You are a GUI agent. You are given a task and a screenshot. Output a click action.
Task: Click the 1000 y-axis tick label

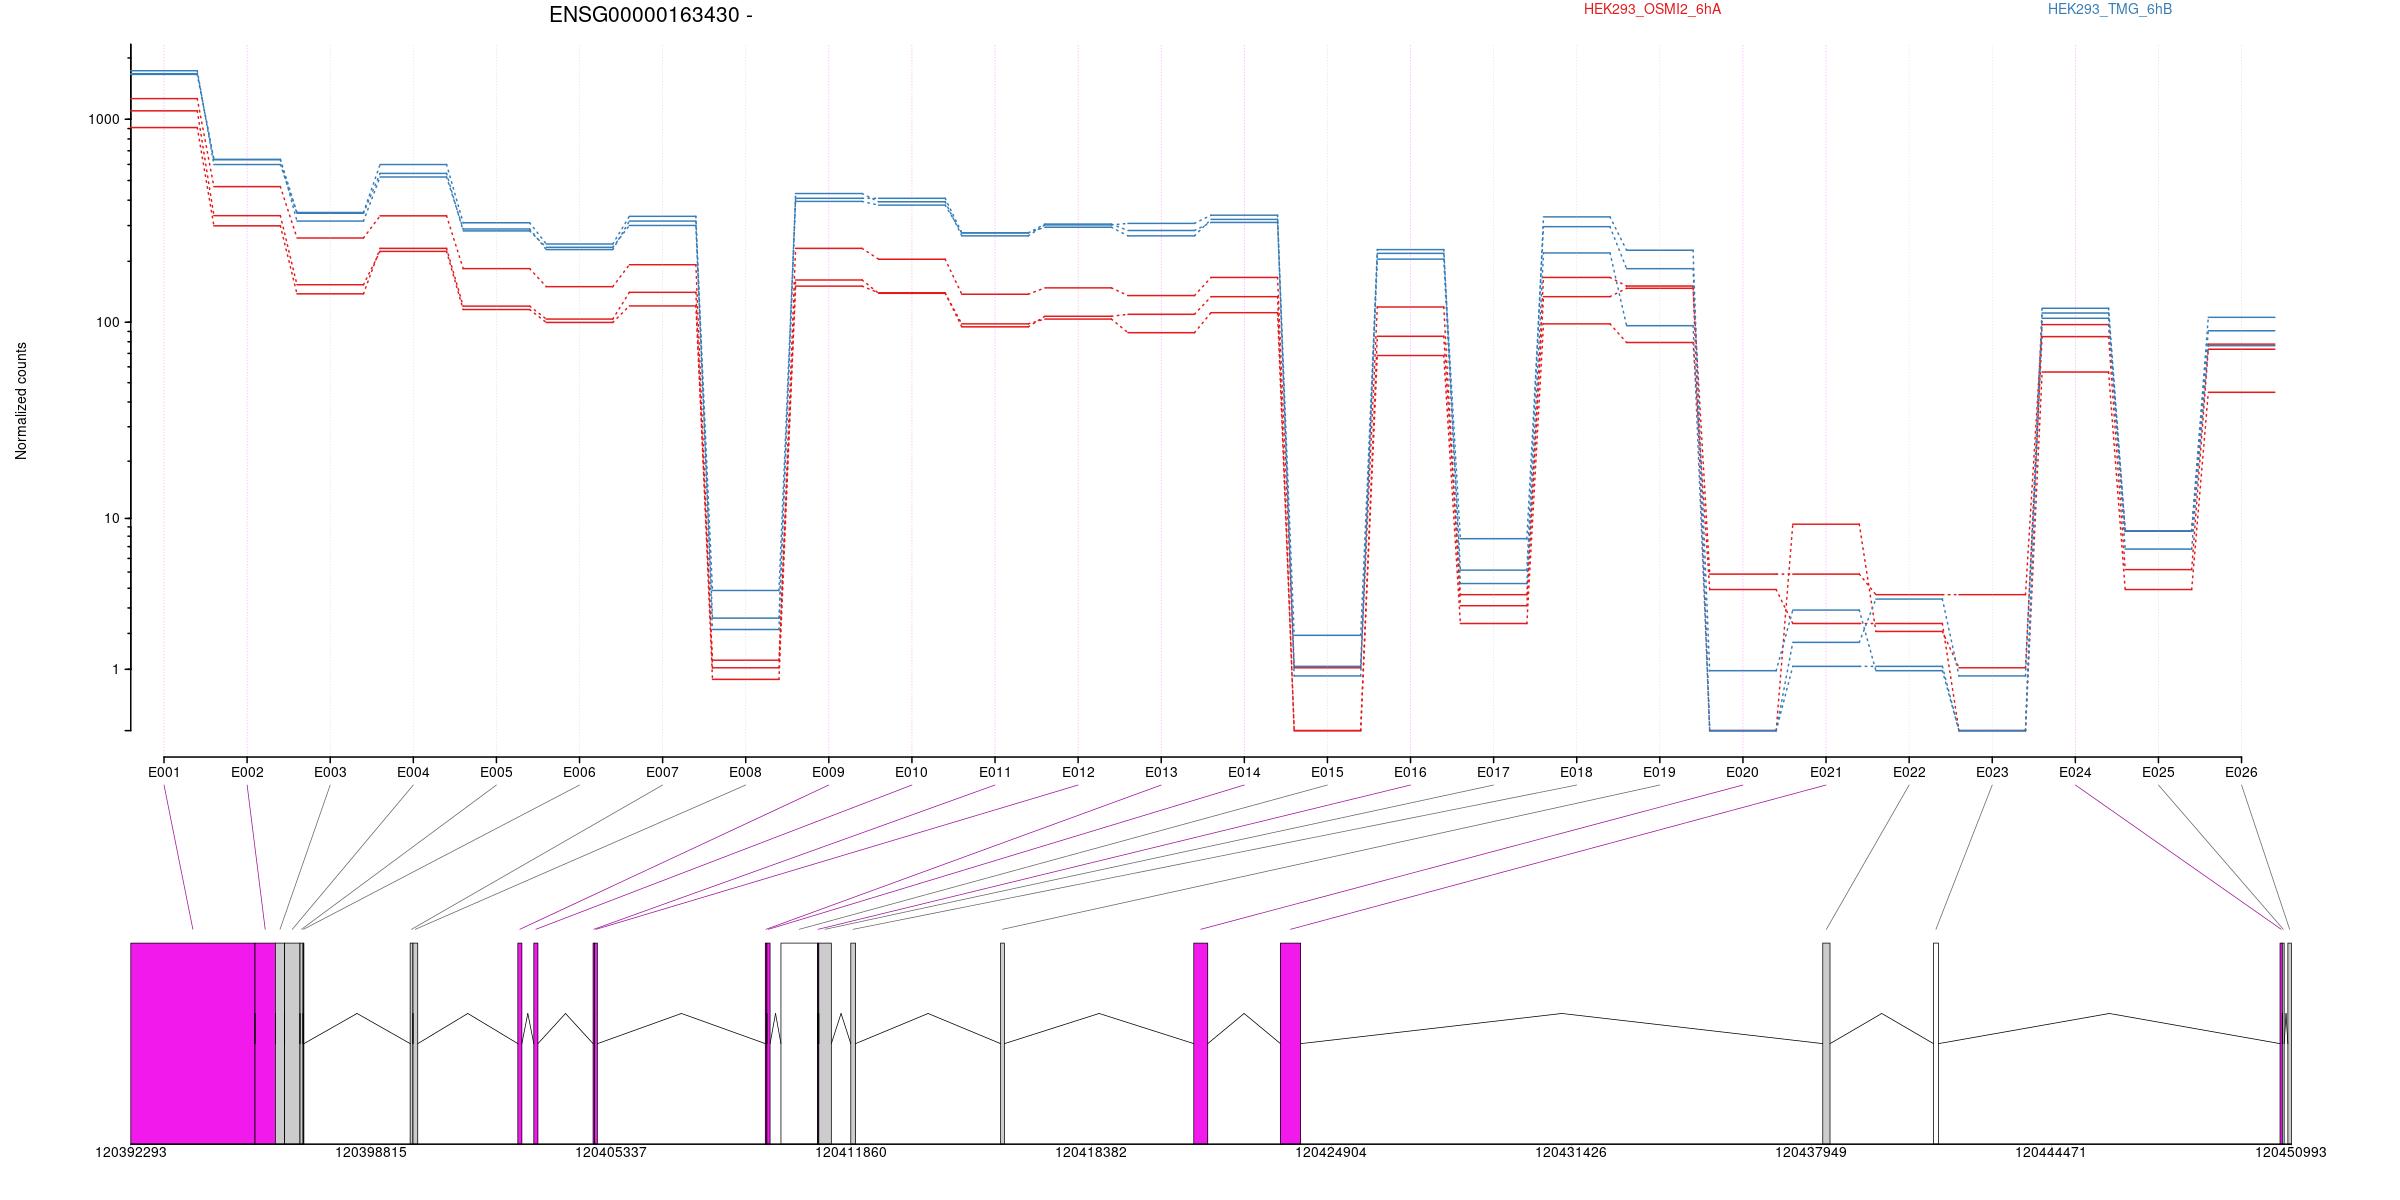coord(104,119)
